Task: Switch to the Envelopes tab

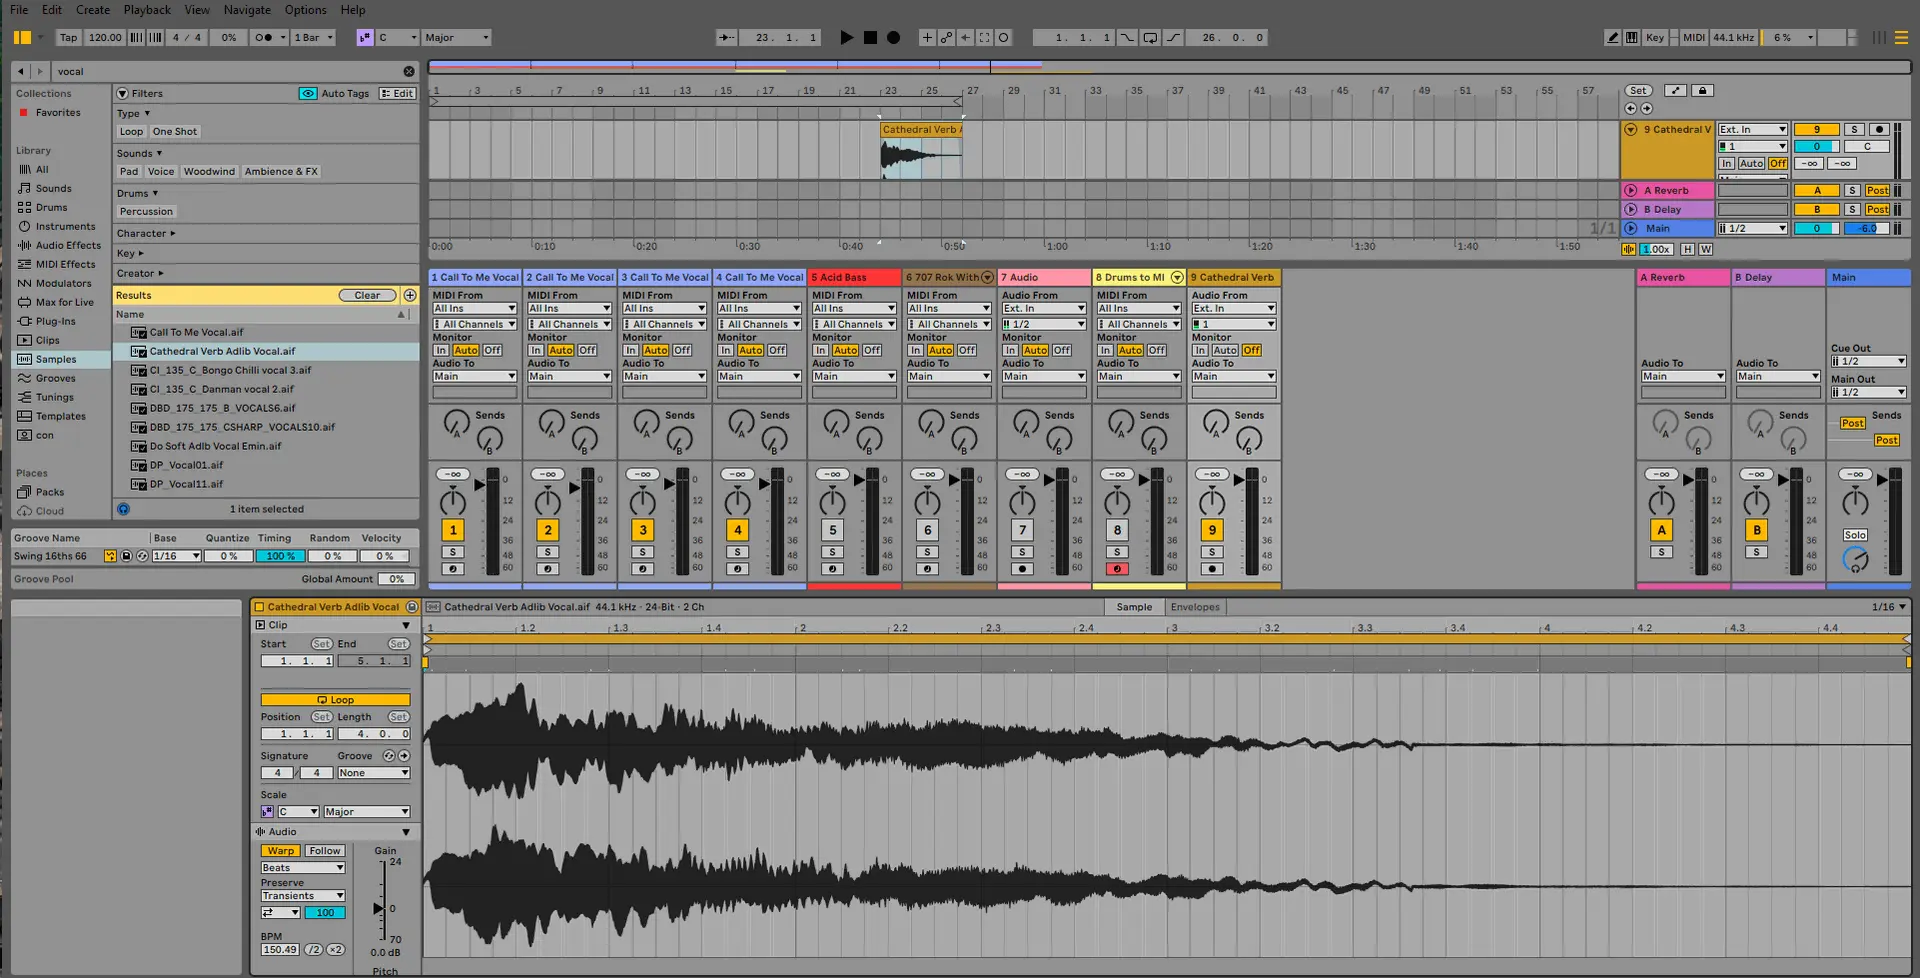Action: (1195, 607)
